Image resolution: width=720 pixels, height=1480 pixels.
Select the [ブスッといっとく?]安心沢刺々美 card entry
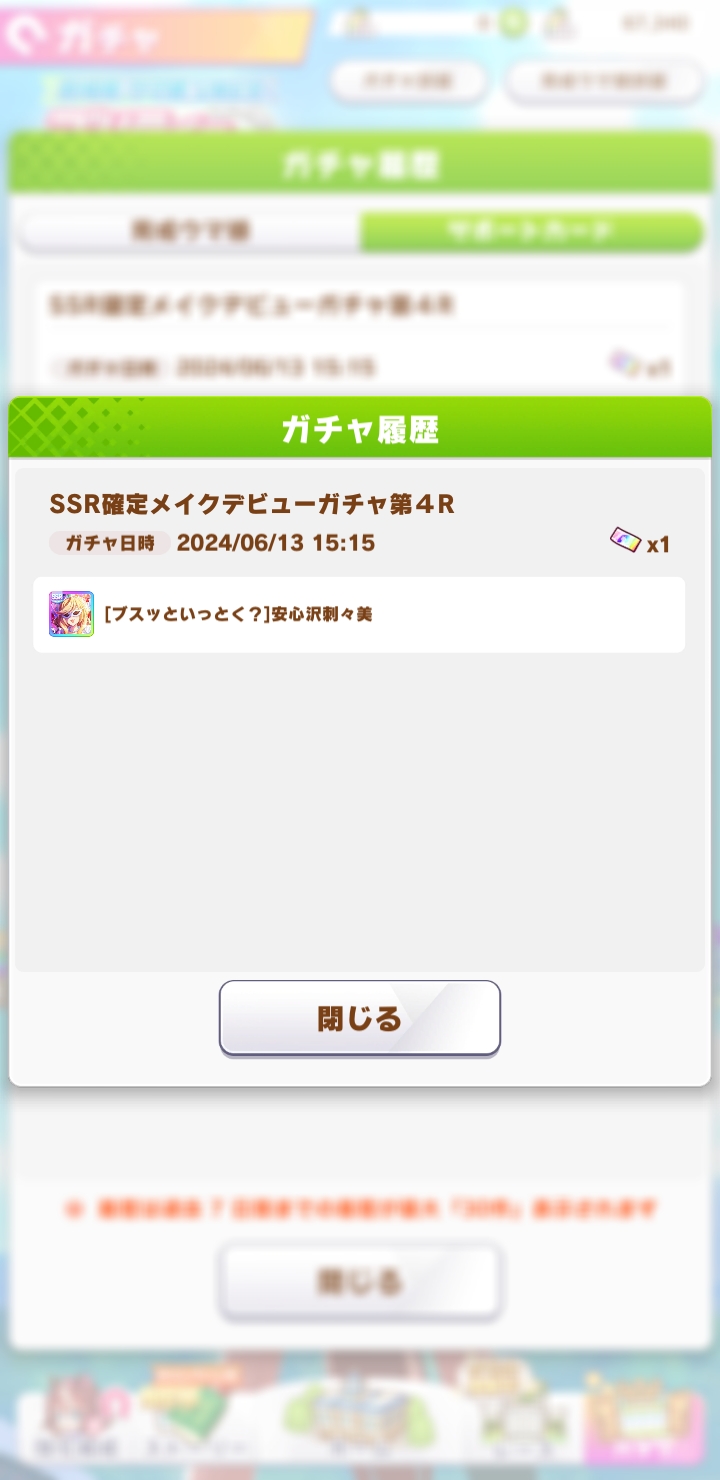pos(359,615)
